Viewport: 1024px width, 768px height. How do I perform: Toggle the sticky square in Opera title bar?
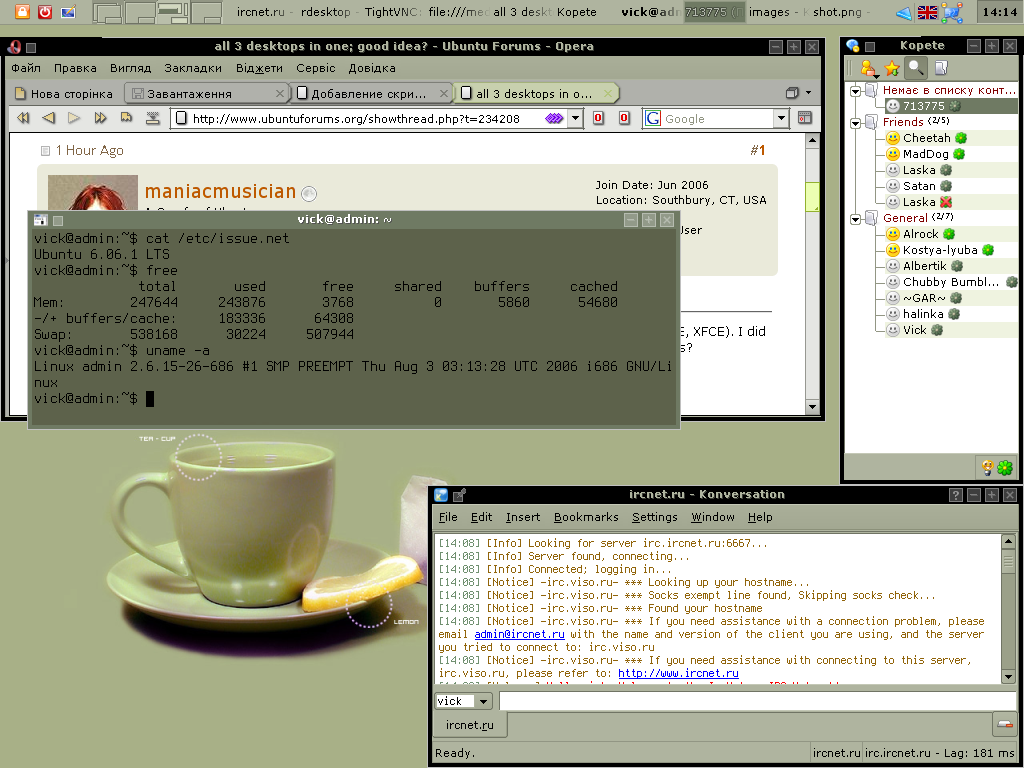coord(31,47)
